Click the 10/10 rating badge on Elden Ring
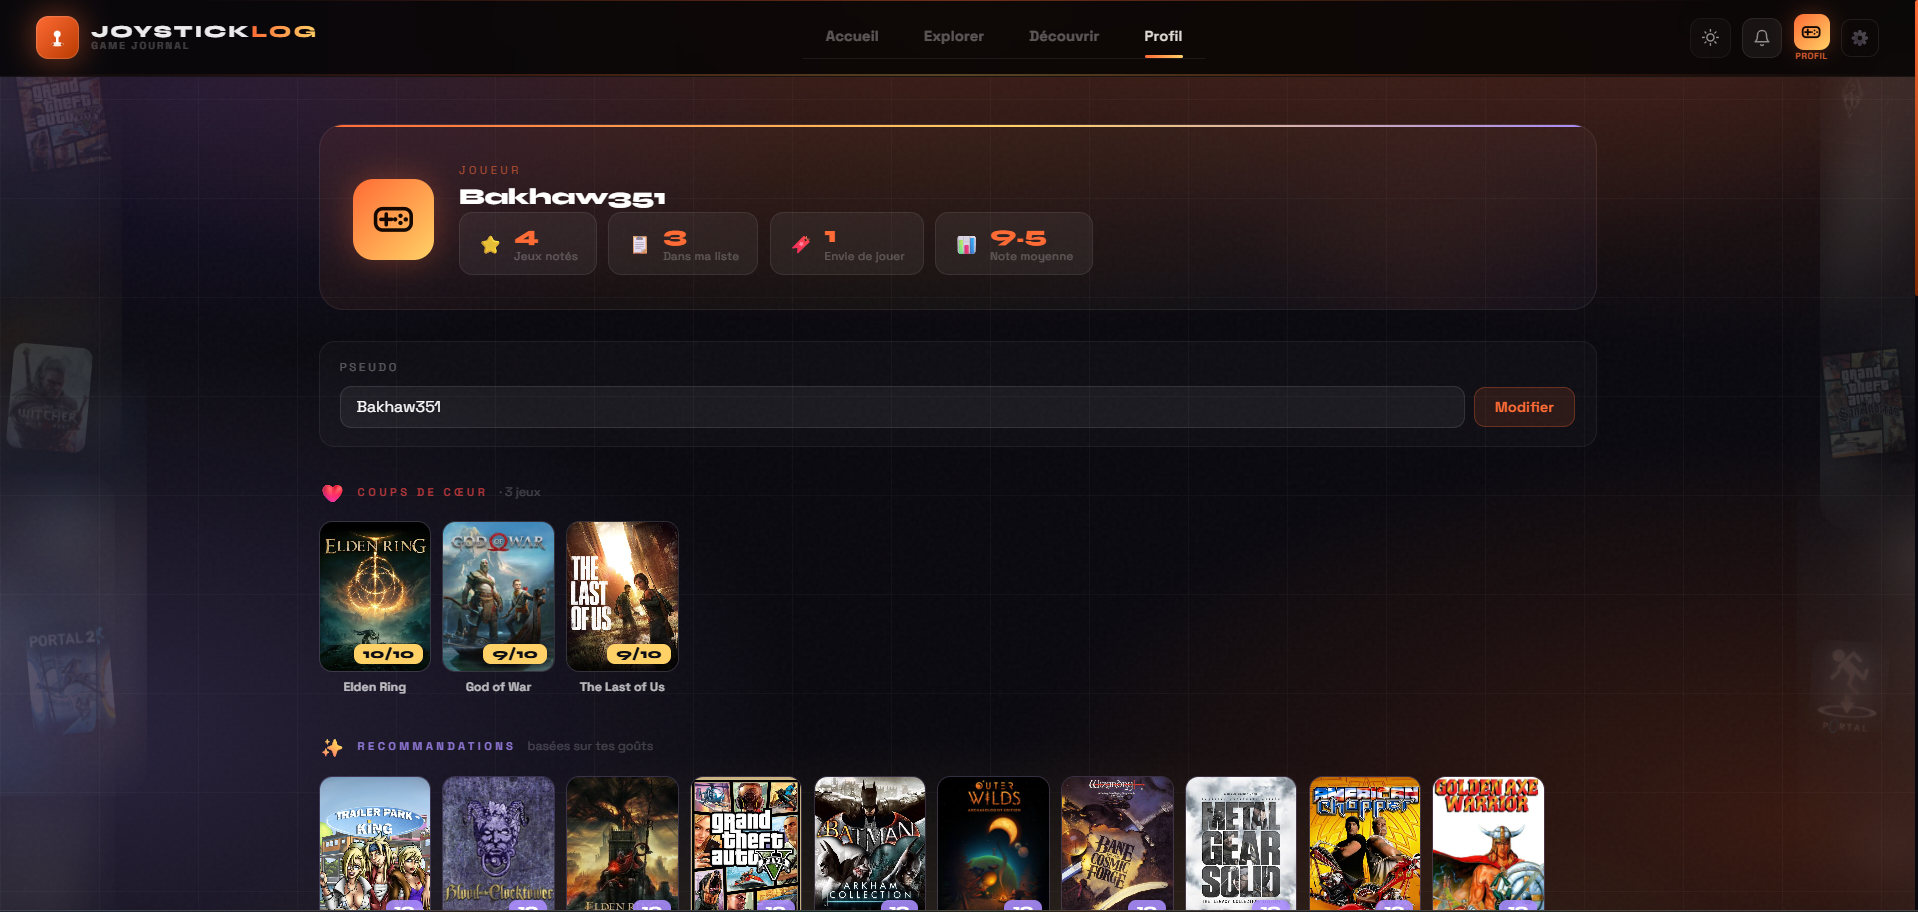 click(388, 654)
